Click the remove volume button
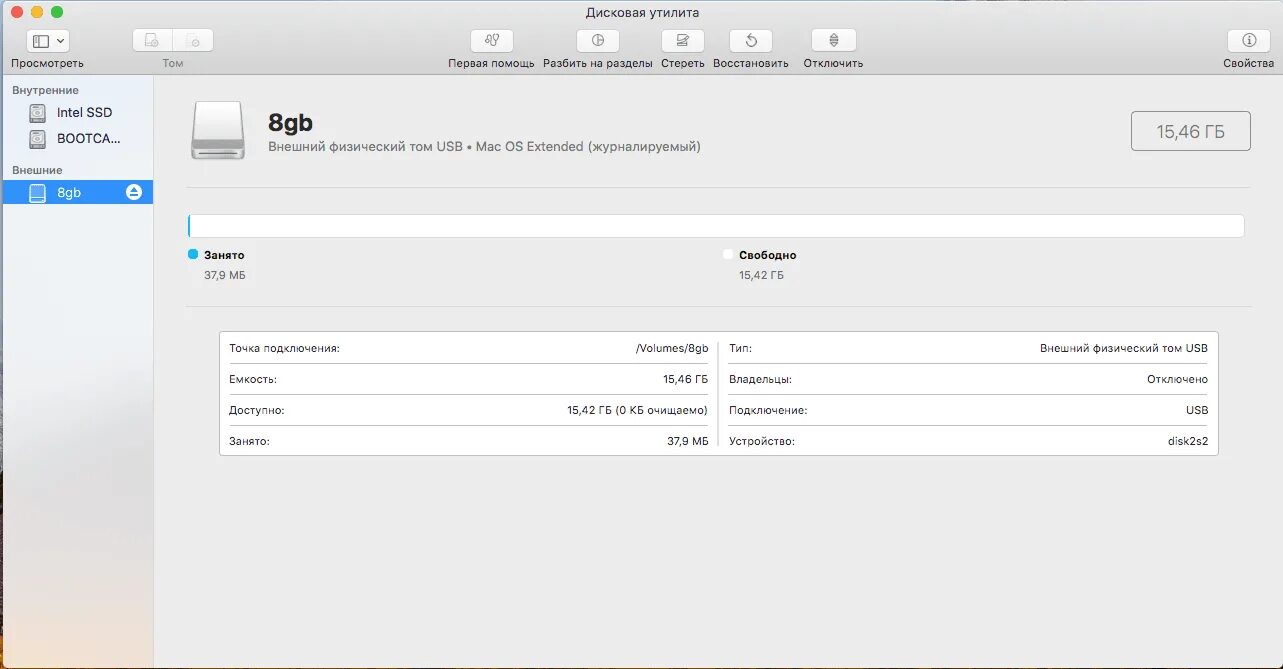The image size is (1283, 669). point(193,41)
